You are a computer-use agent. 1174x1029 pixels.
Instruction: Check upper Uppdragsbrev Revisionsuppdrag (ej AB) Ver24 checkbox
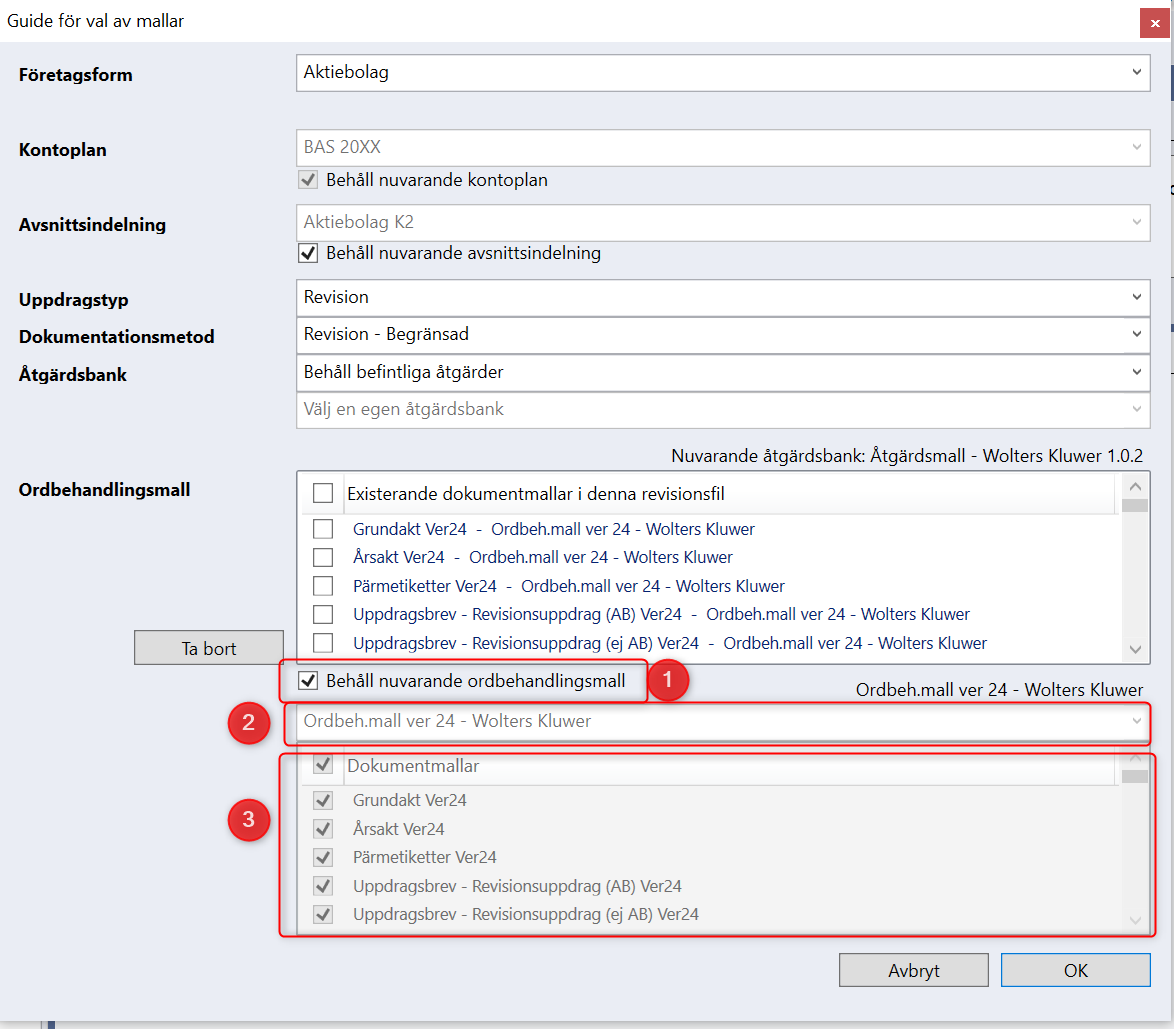(x=323, y=643)
